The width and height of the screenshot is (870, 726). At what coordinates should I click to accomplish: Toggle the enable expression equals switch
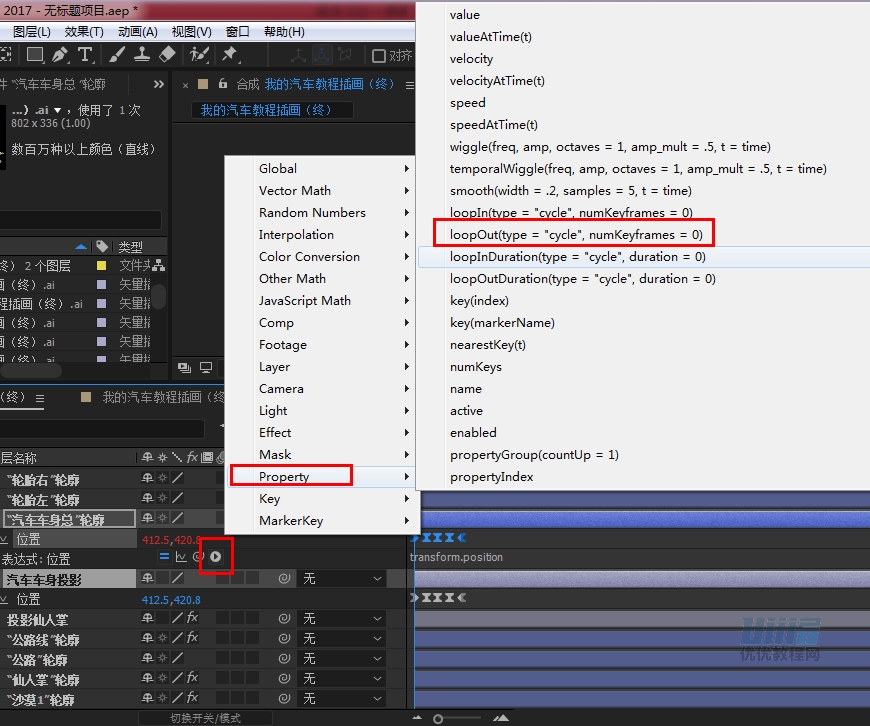pyautogui.click(x=165, y=556)
